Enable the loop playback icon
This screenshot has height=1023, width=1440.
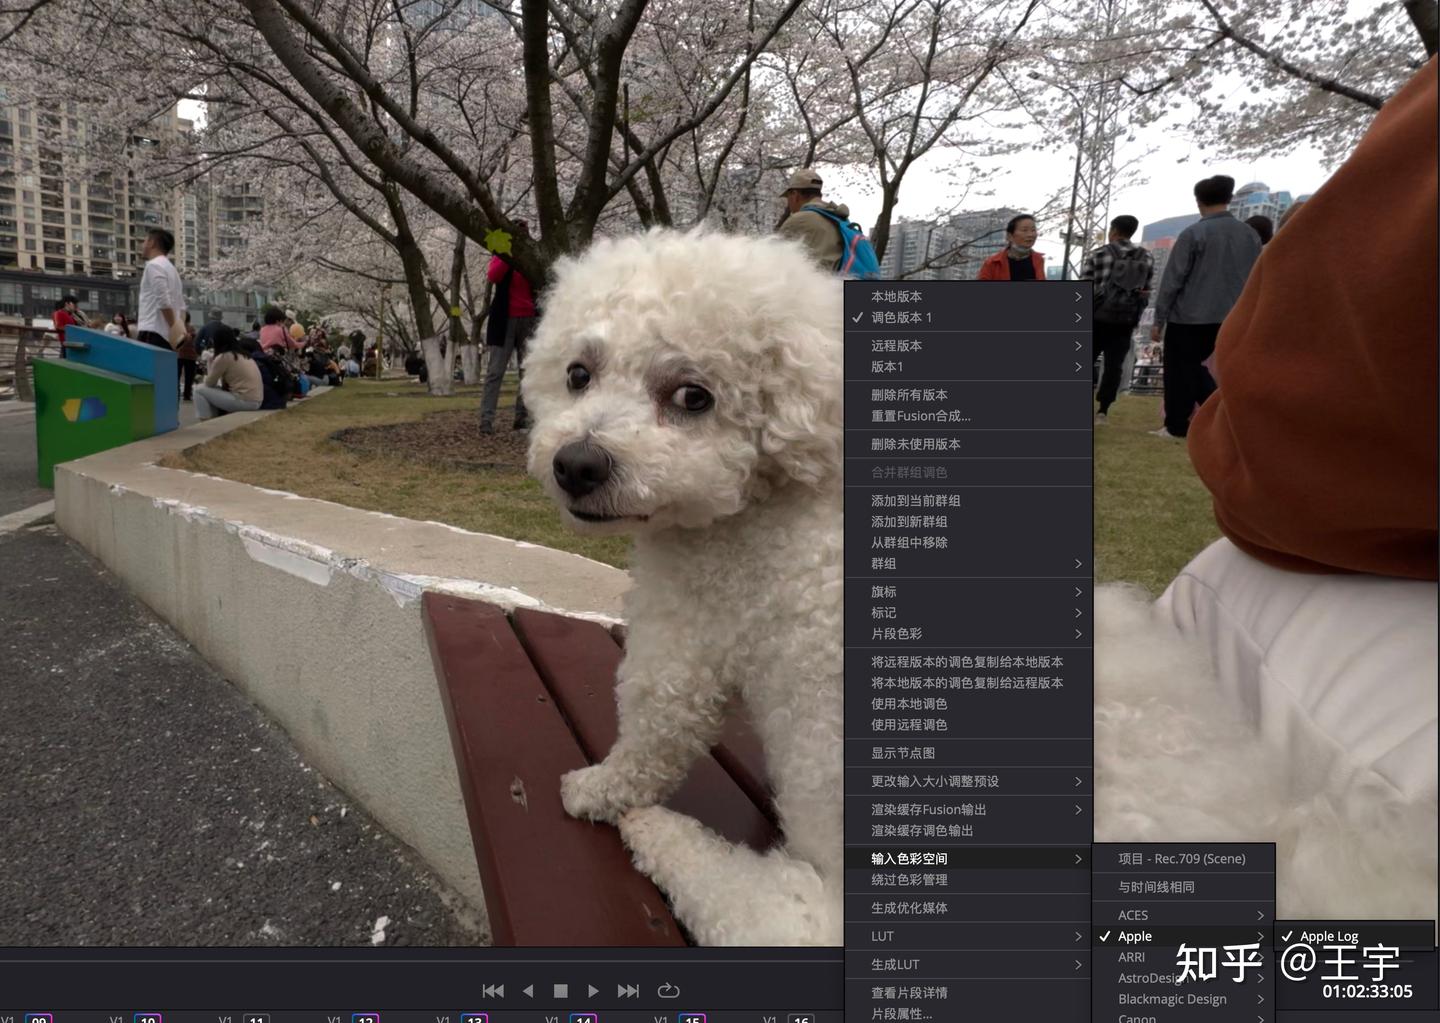668,990
